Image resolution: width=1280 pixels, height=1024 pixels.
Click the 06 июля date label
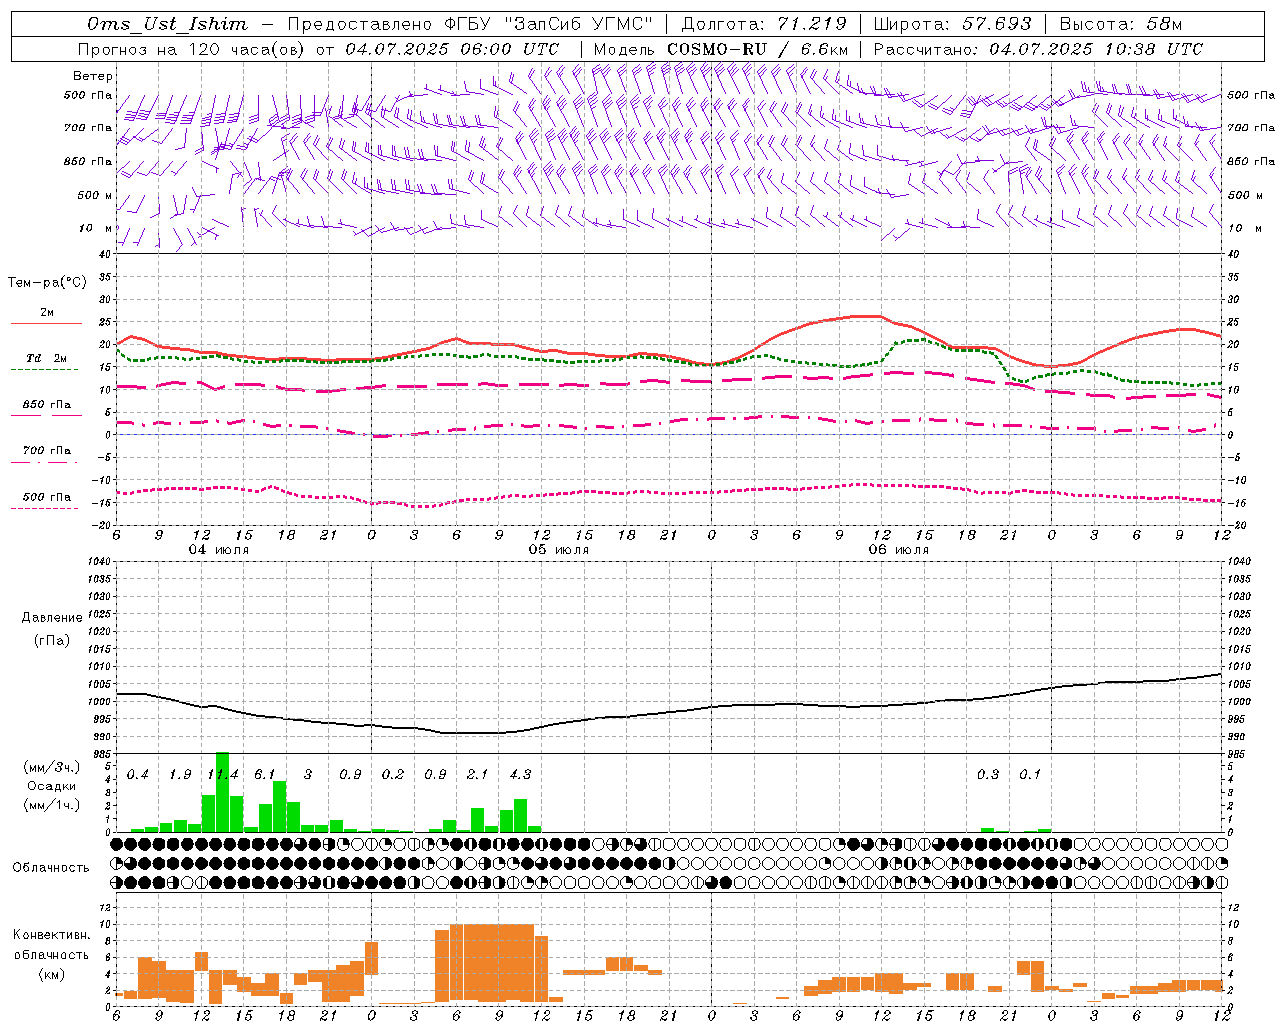pyautogui.click(x=899, y=550)
